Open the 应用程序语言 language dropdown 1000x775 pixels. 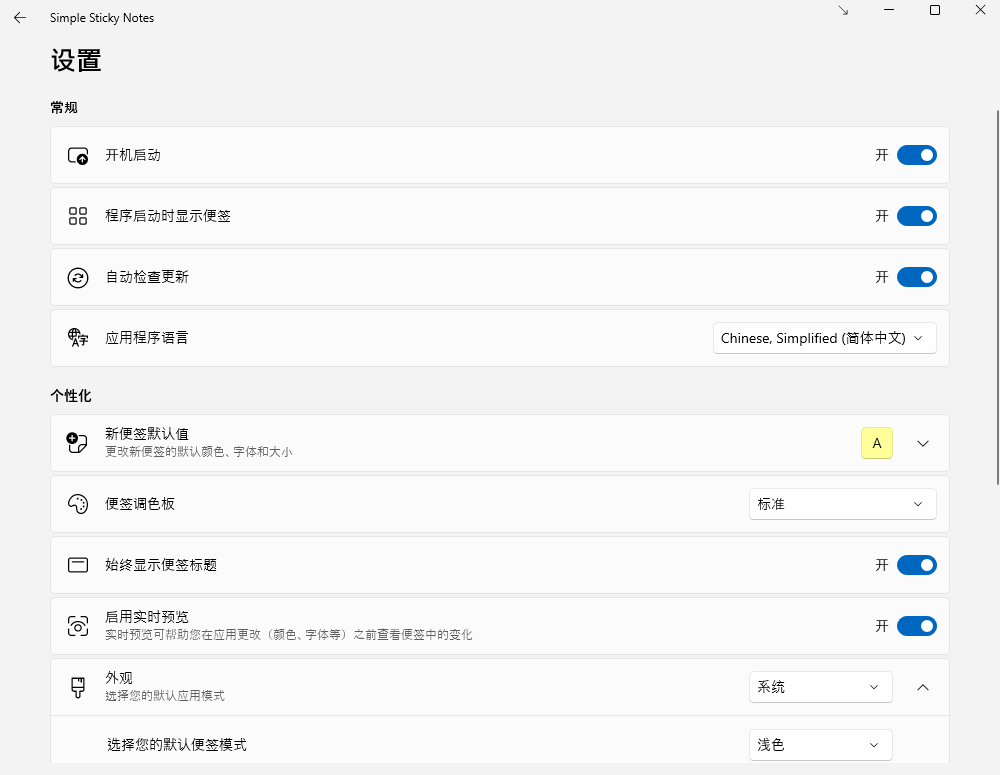[824, 338]
